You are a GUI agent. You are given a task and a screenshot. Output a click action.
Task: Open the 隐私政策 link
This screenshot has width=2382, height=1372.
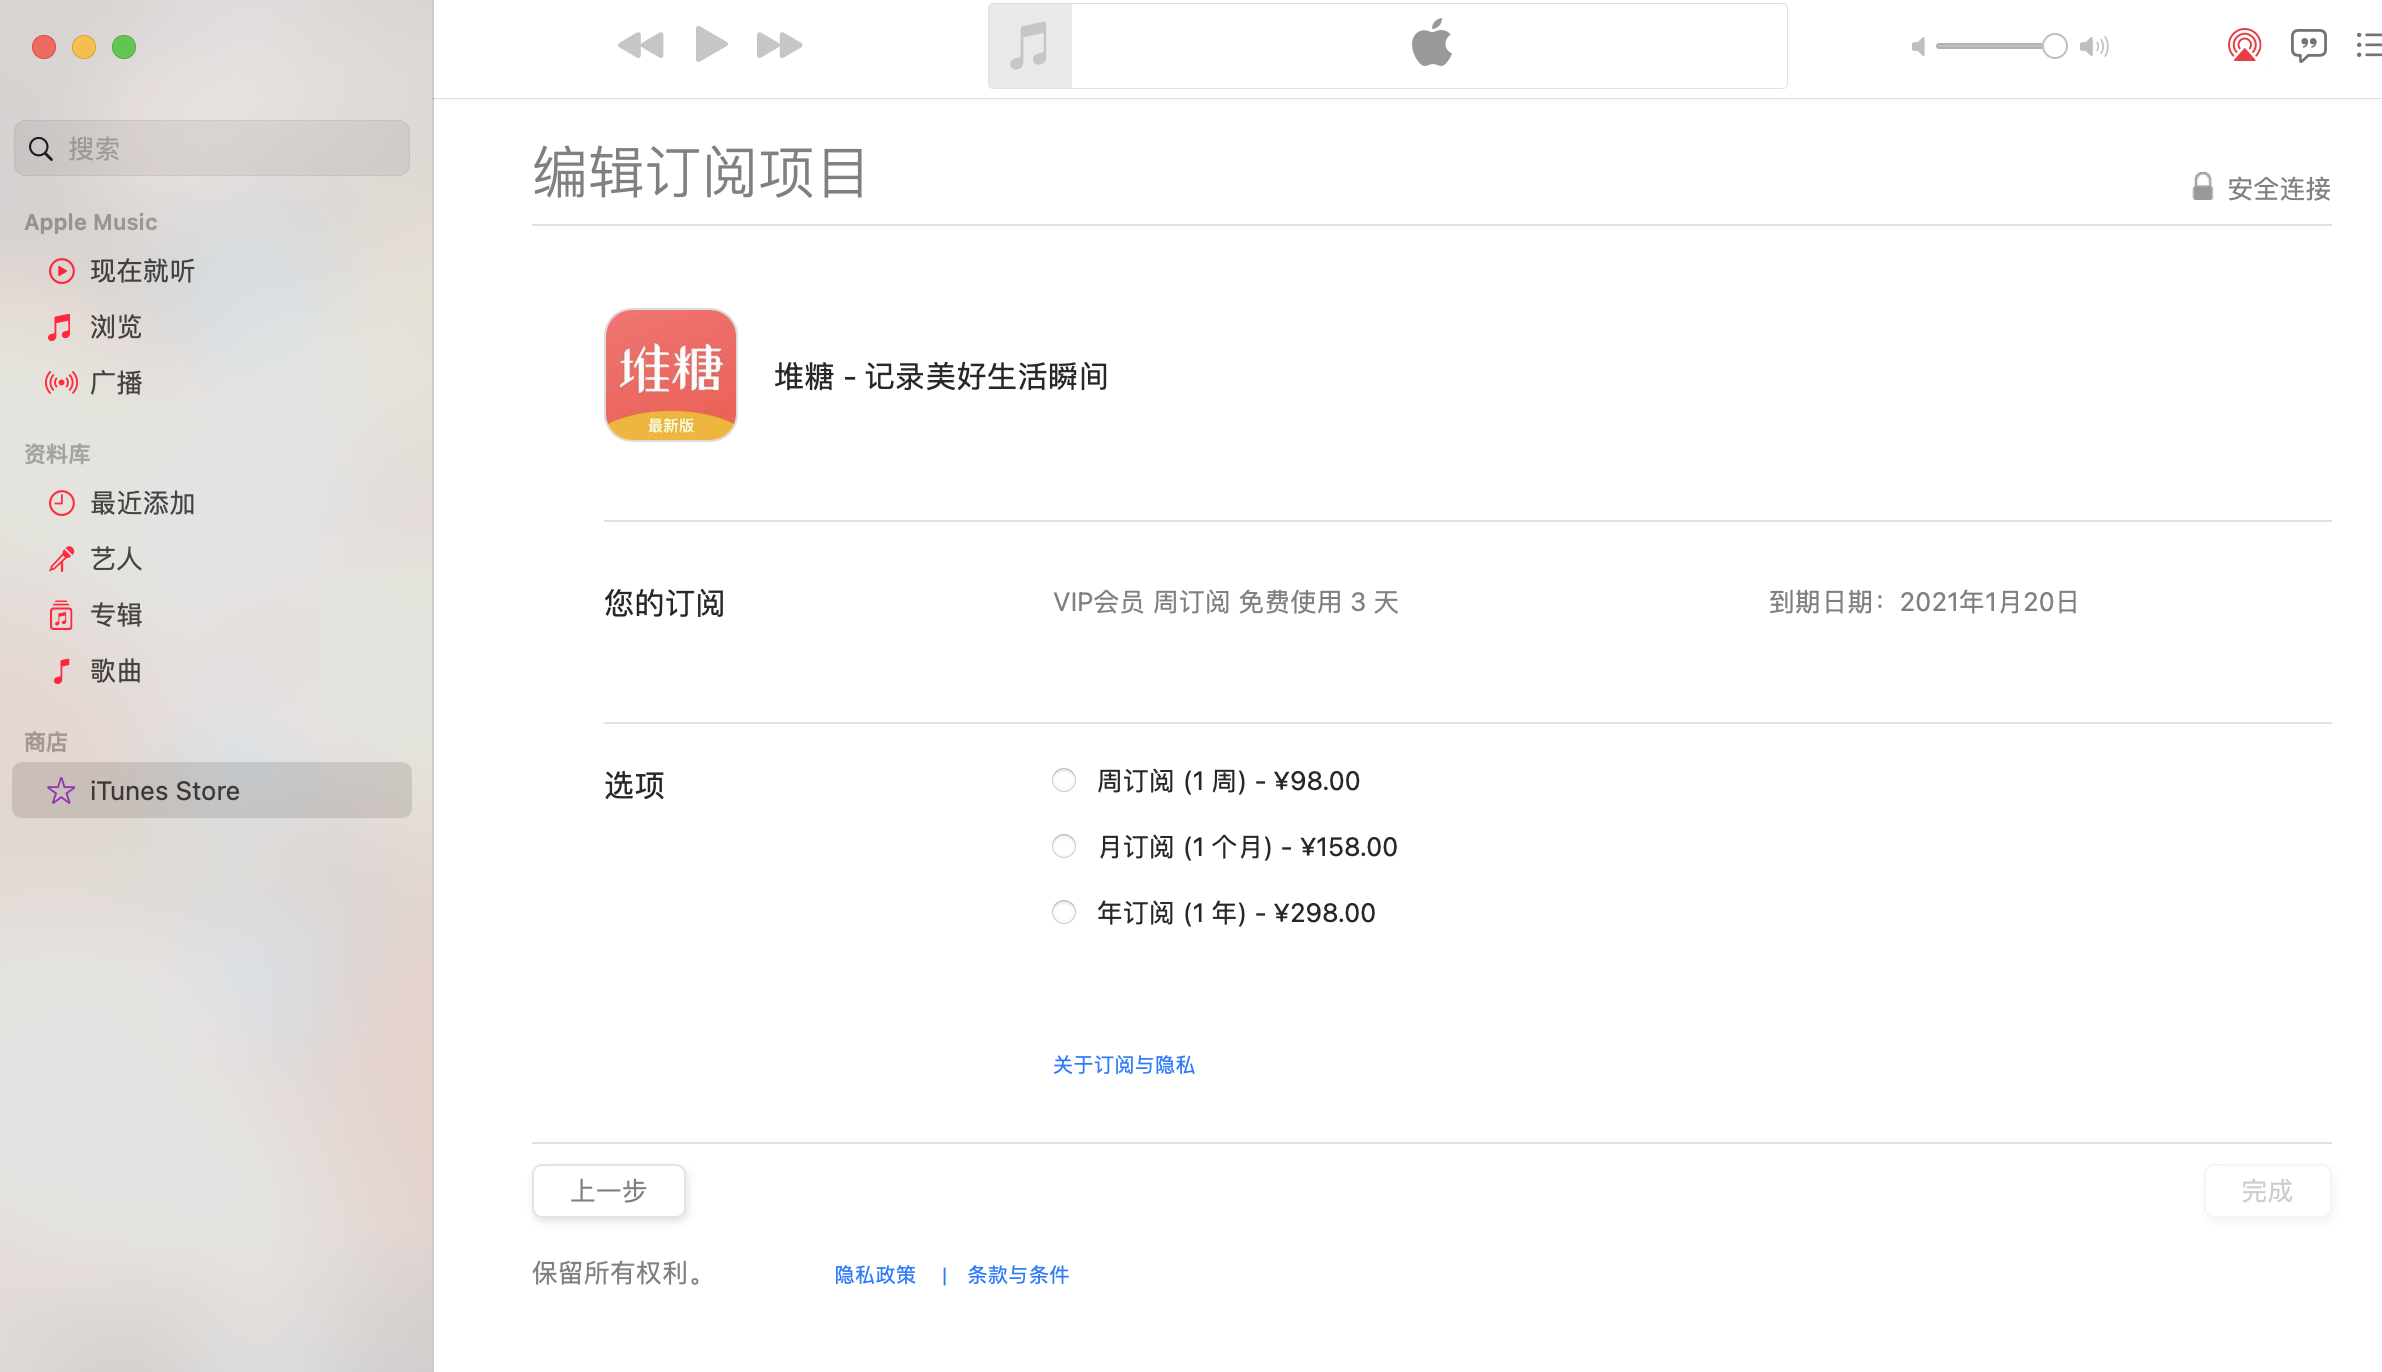pos(875,1275)
